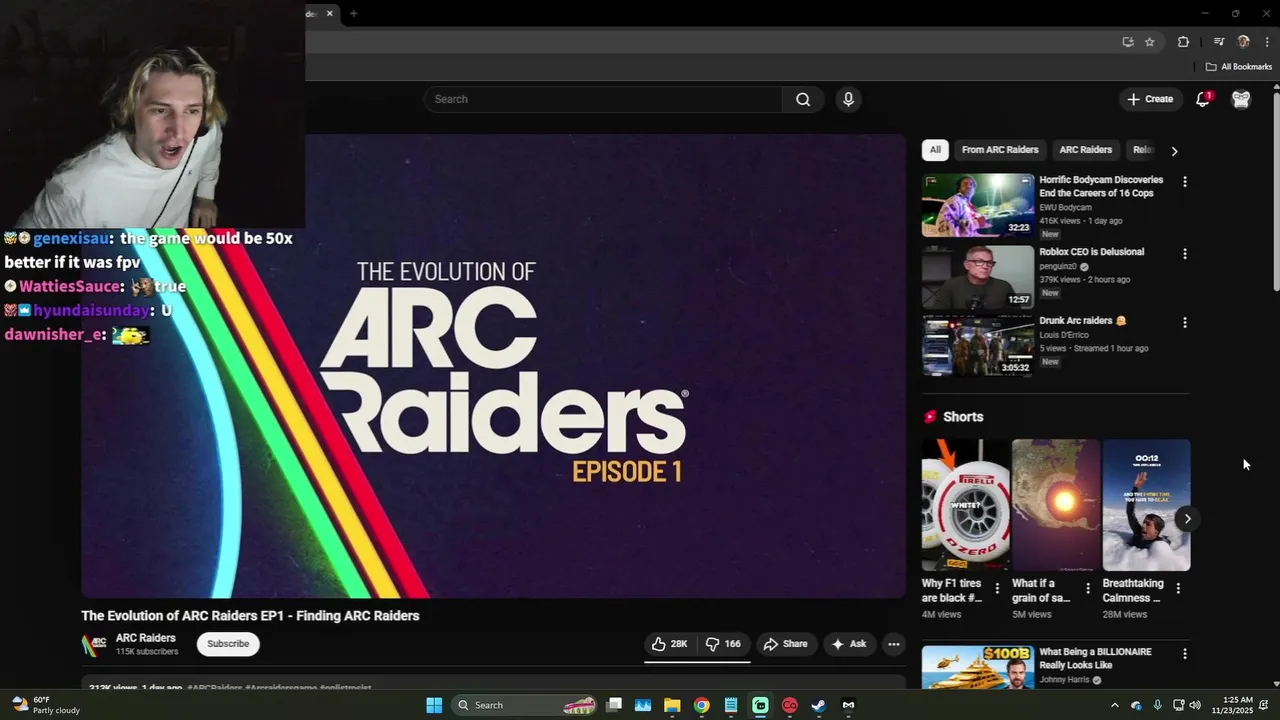1280x720 pixels.
Task: Open File Explorer from the taskbar
Action: (672, 705)
